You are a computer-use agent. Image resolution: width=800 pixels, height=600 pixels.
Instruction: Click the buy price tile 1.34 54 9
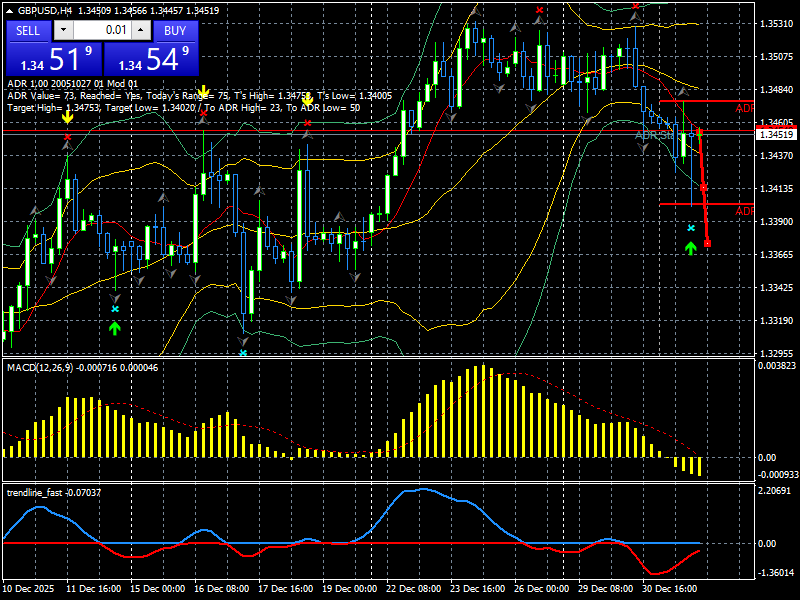pyautogui.click(x=151, y=59)
